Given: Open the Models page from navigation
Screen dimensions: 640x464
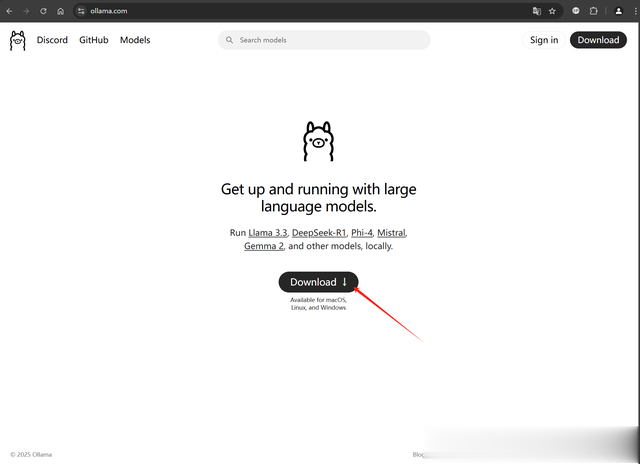Looking at the screenshot, I should 135,40.
